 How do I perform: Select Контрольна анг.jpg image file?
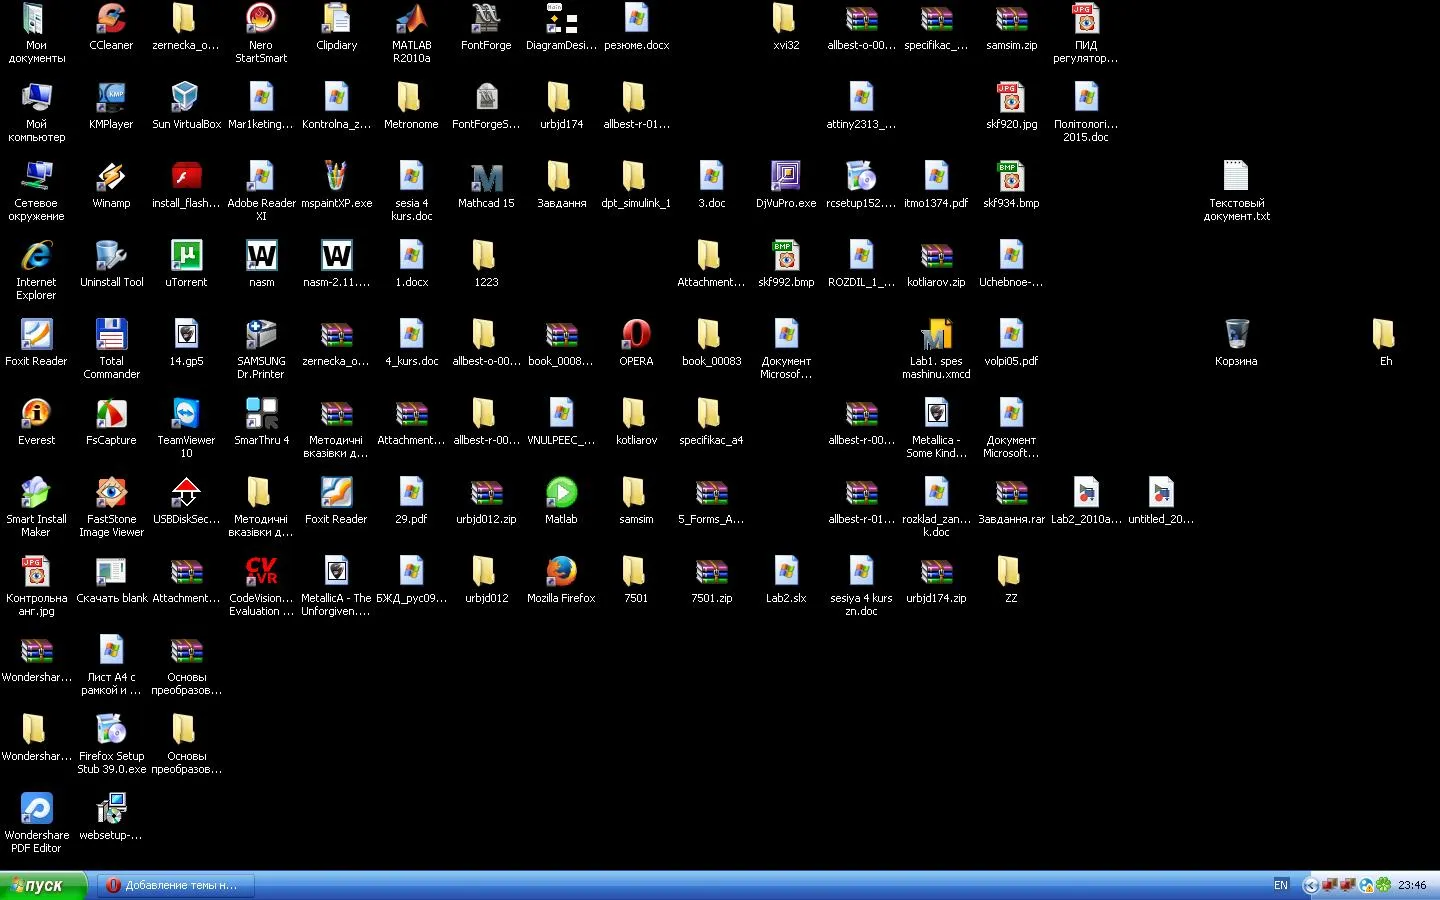(x=36, y=586)
